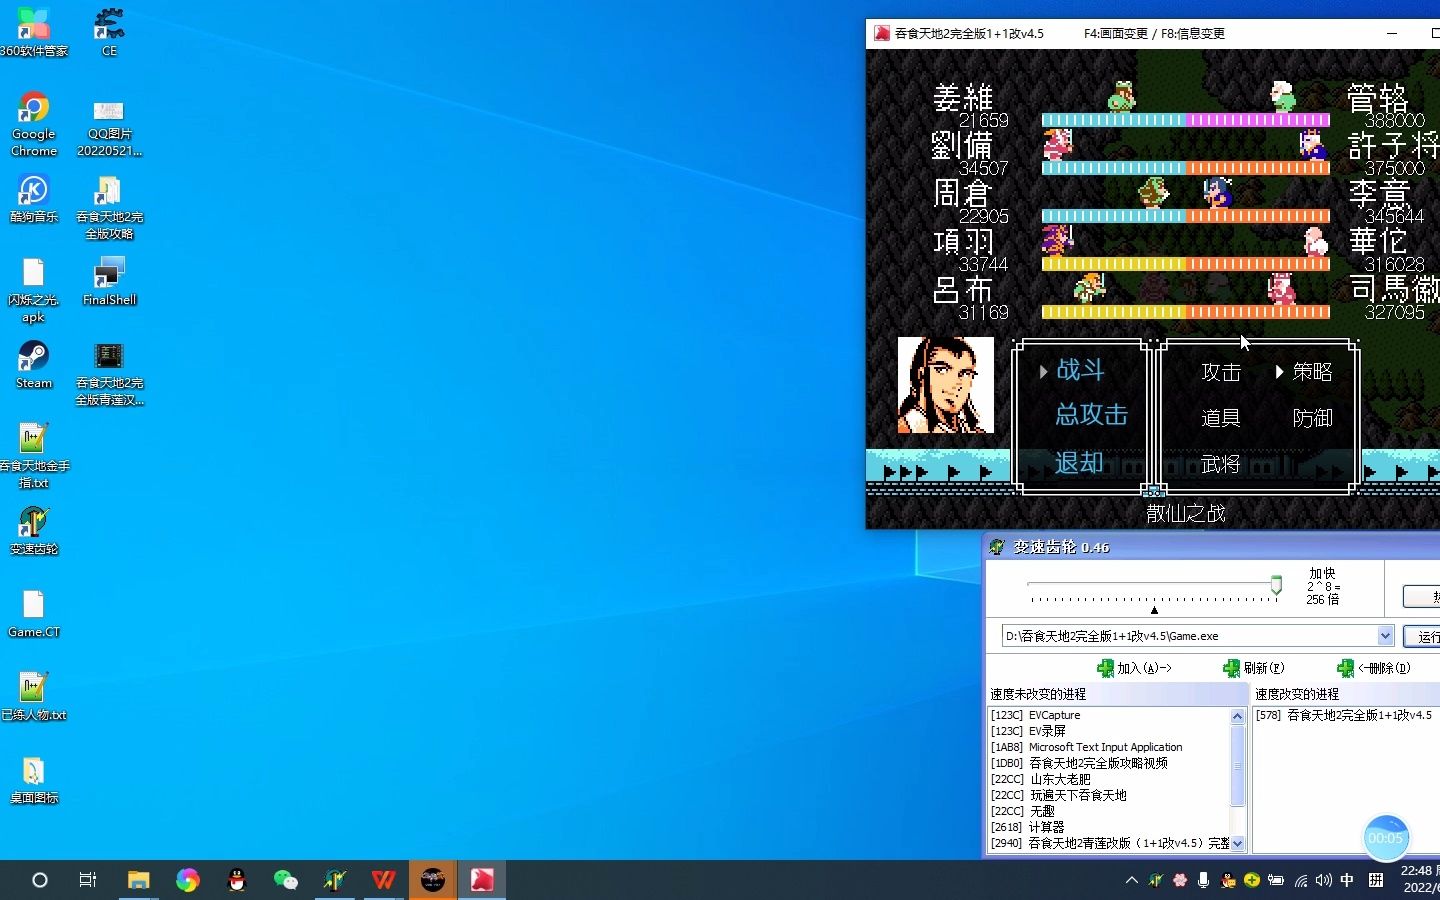Click the 00:05 recording timer bubble

tap(1385, 838)
